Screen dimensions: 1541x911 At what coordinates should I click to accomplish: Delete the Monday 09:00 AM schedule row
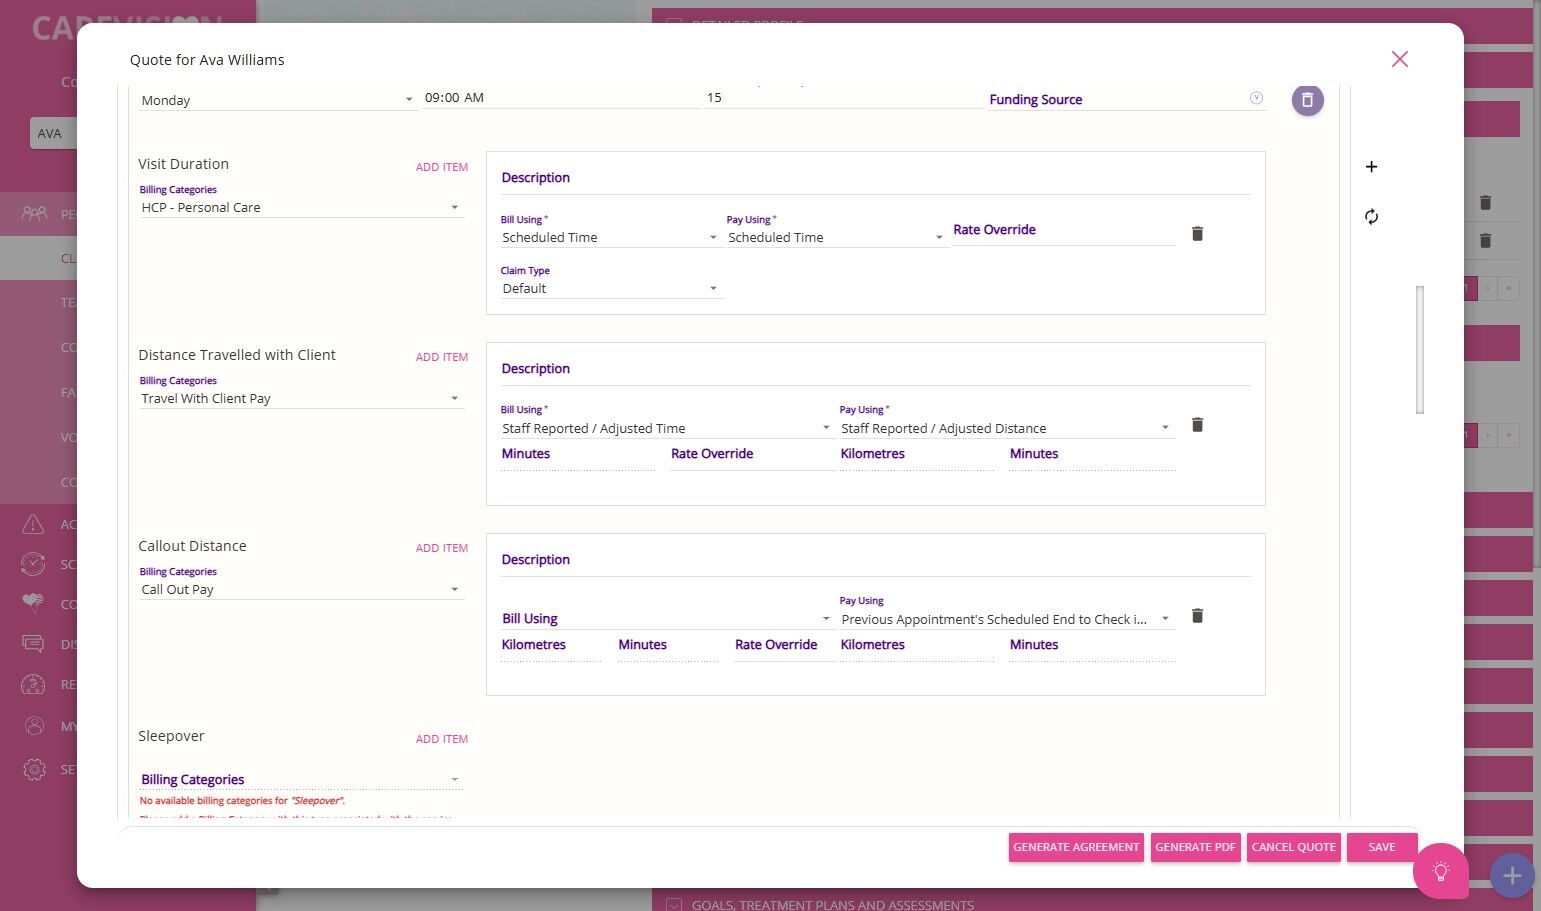click(x=1307, y=100)
